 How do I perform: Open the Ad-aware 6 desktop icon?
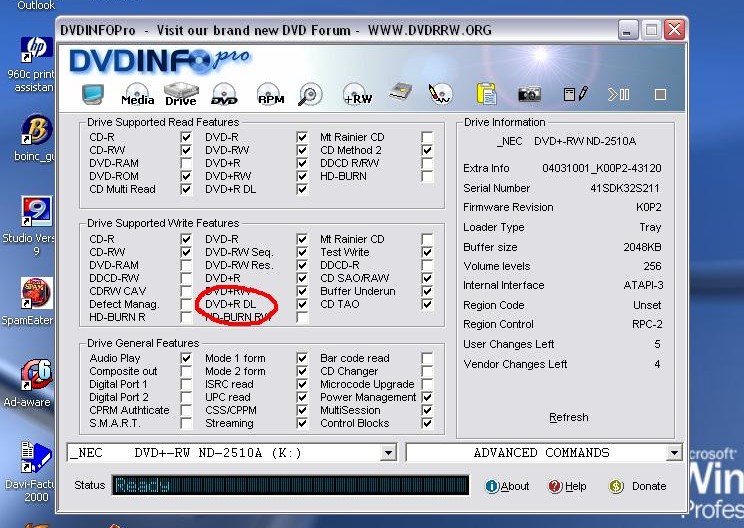(x=36, y=374)
